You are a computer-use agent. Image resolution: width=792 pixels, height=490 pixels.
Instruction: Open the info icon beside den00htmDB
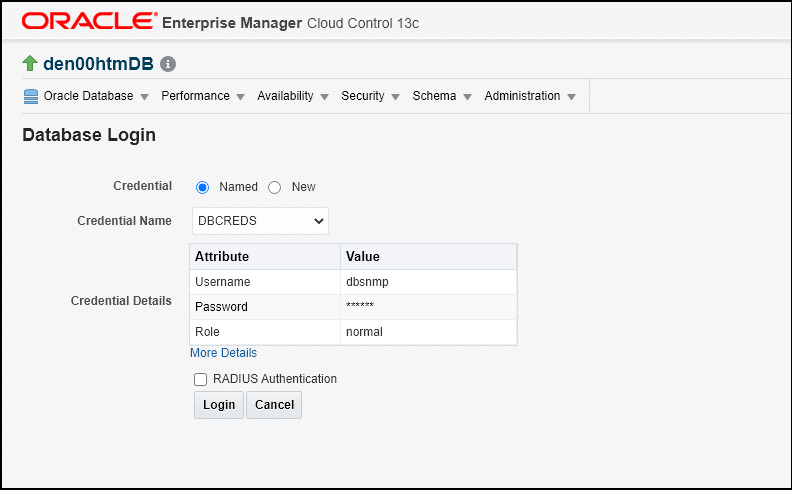tap(168, 64)
